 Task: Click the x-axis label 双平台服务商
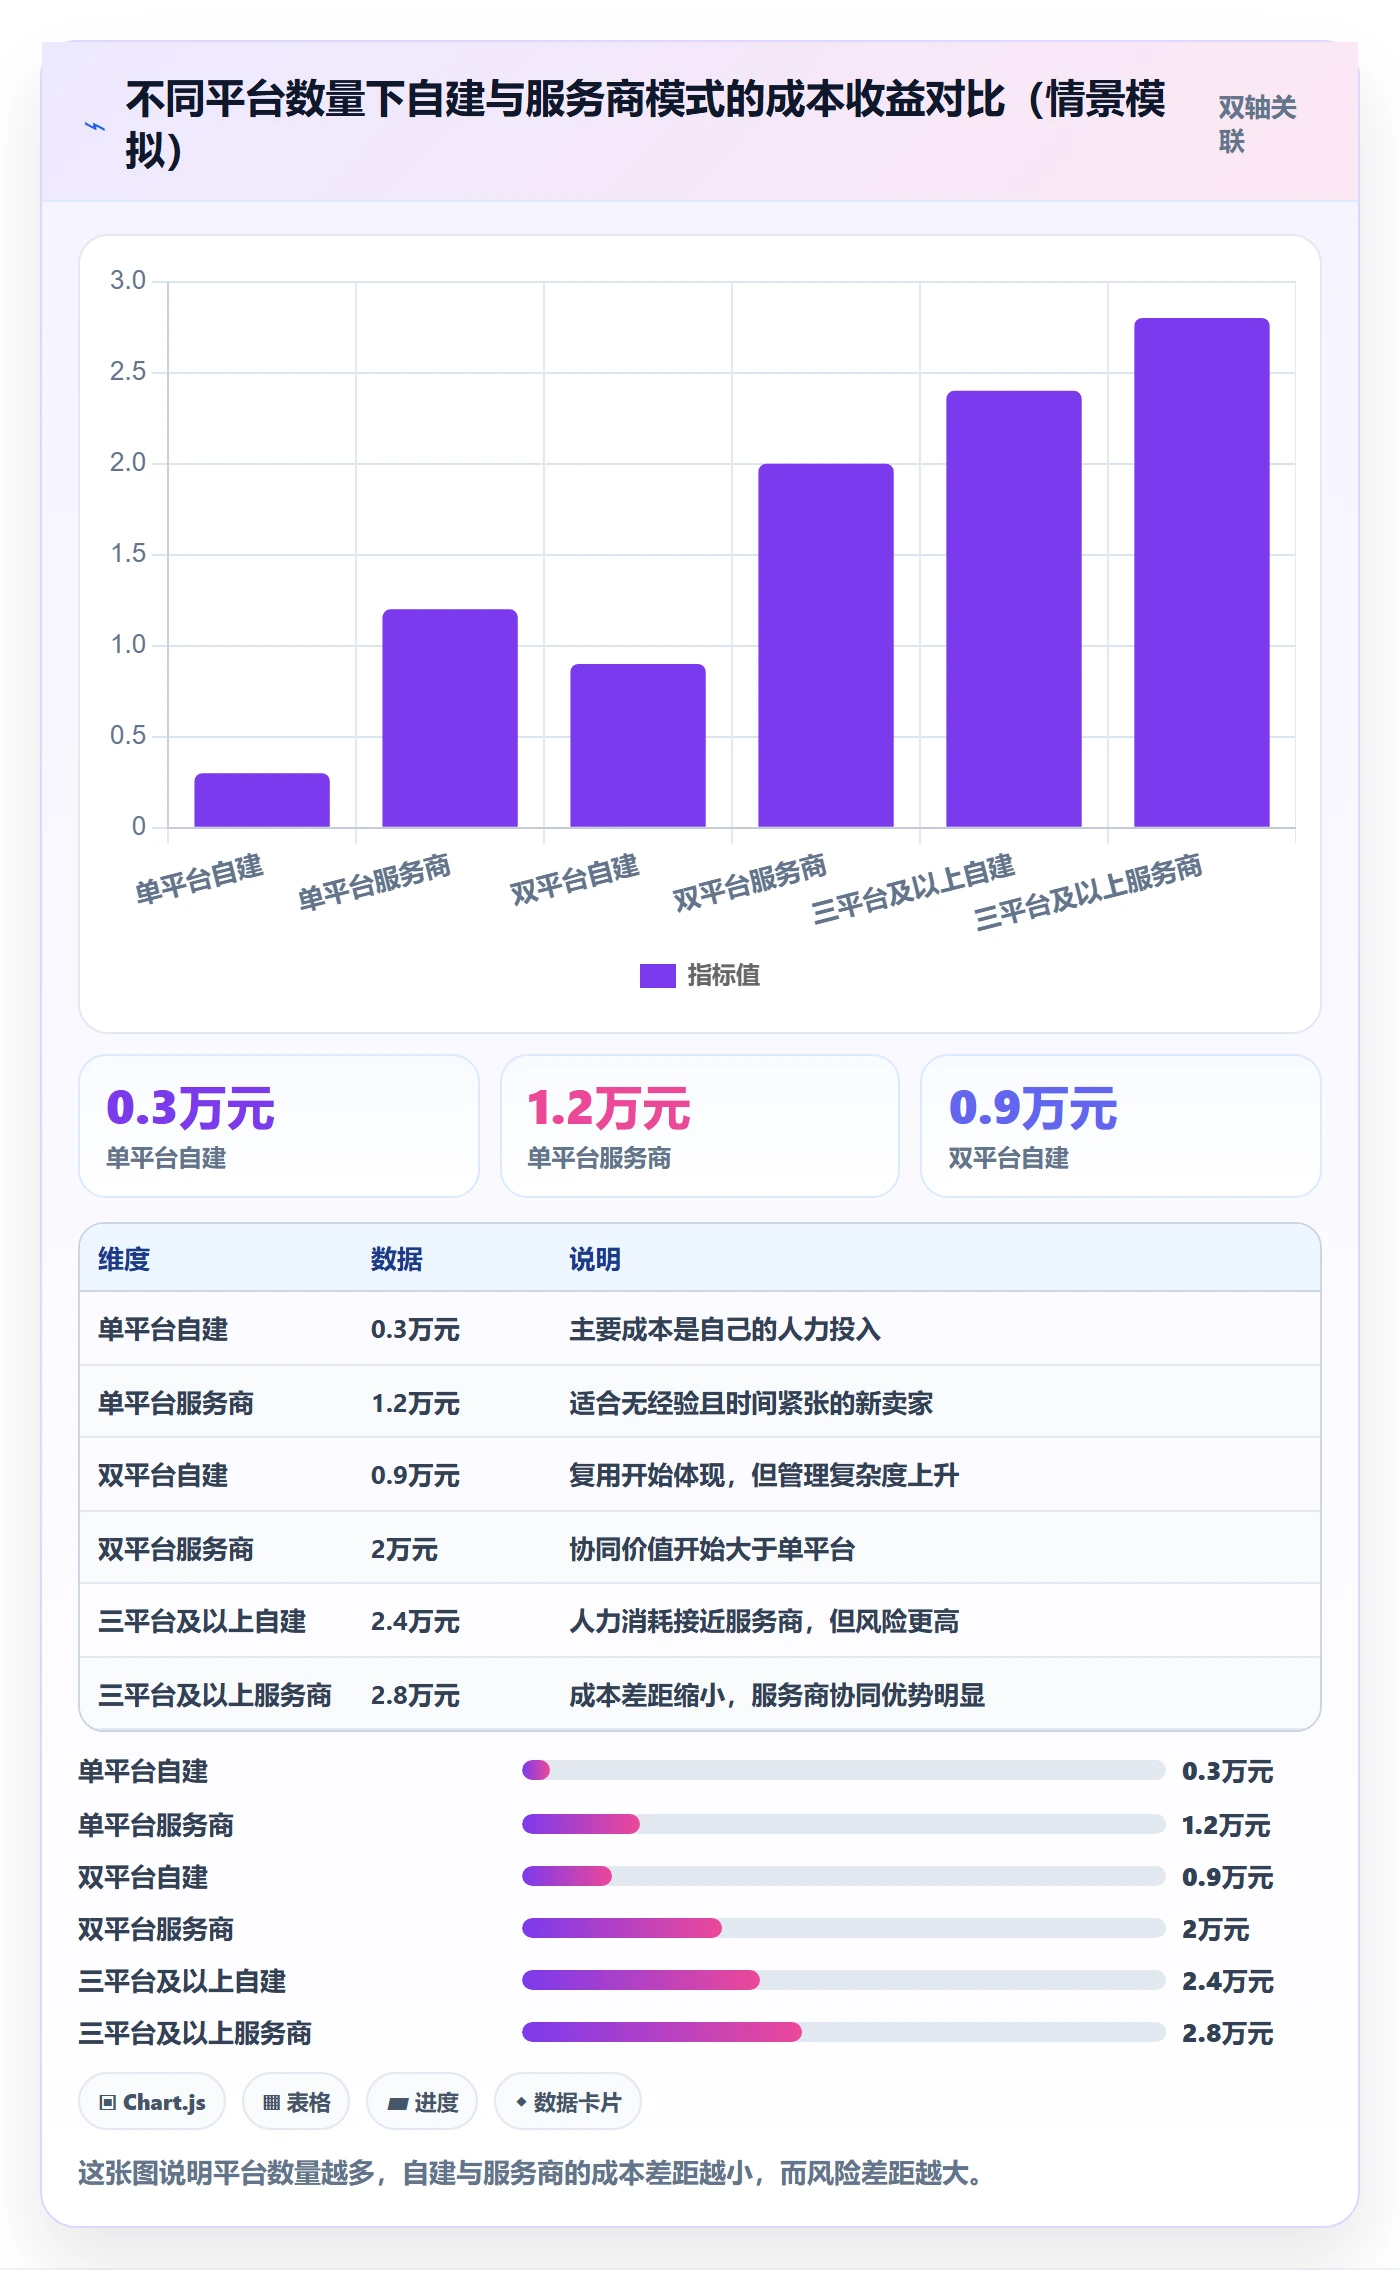[x=749, y=883]
